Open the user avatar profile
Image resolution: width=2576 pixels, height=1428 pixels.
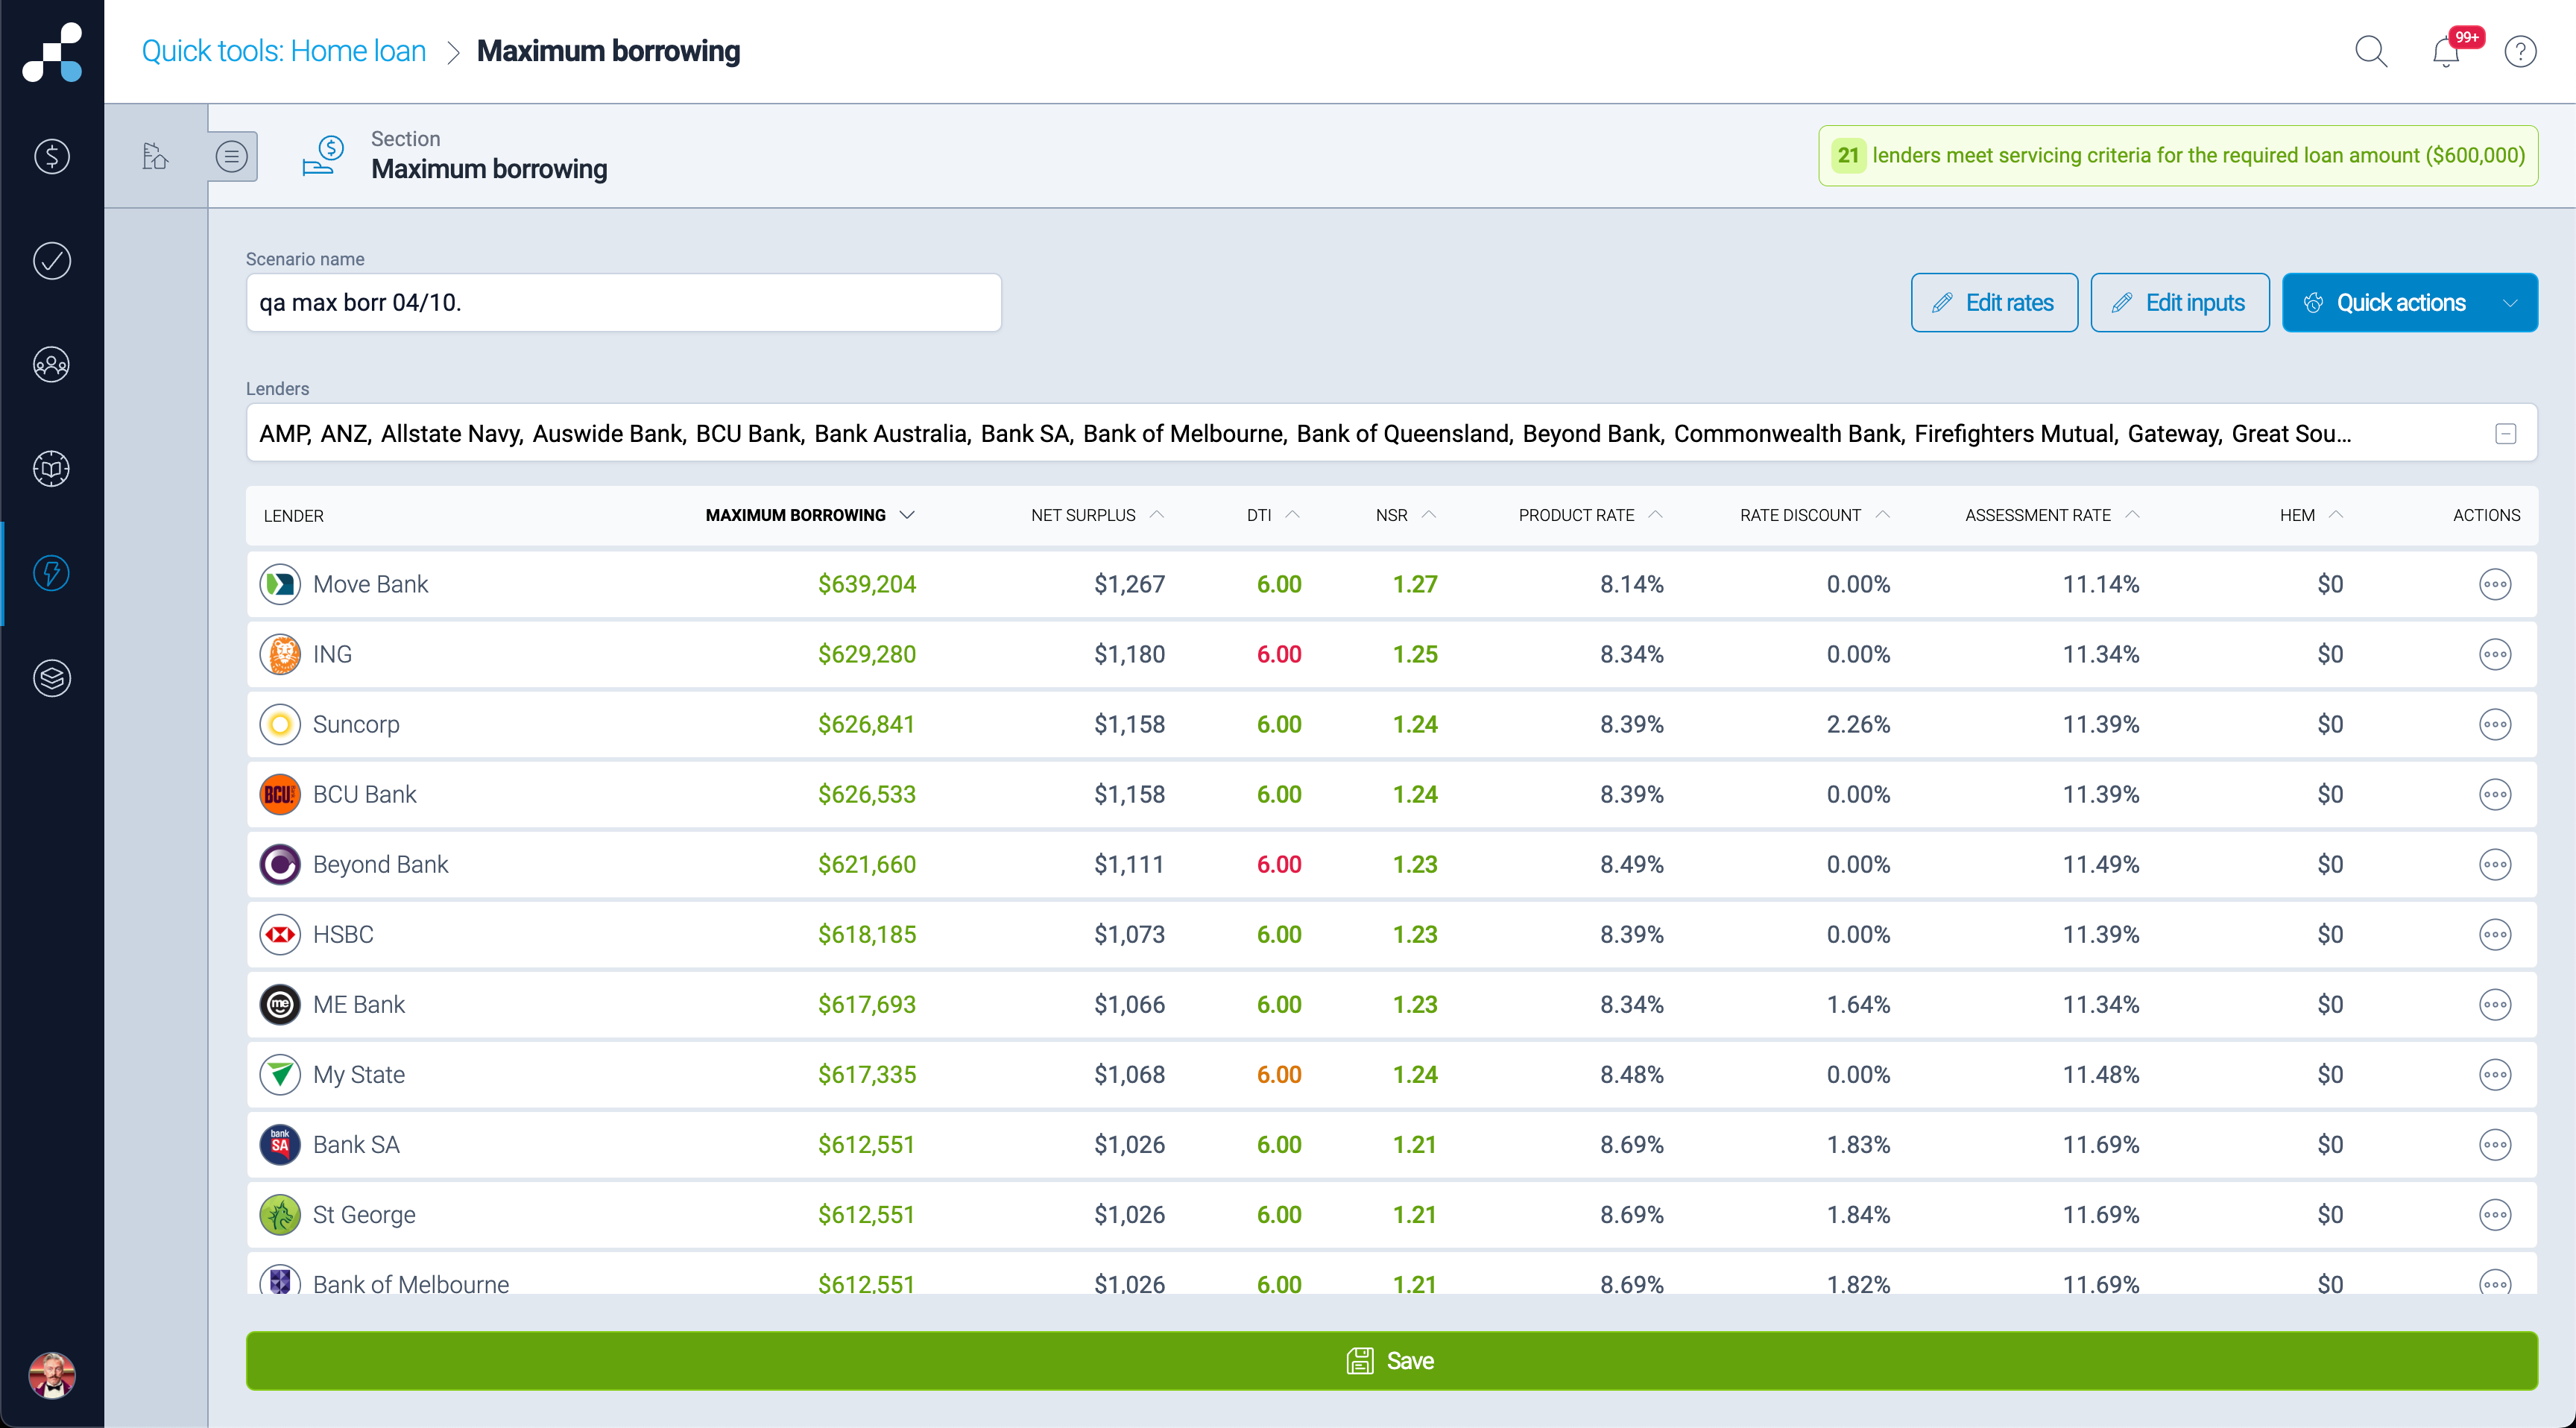52,1376
